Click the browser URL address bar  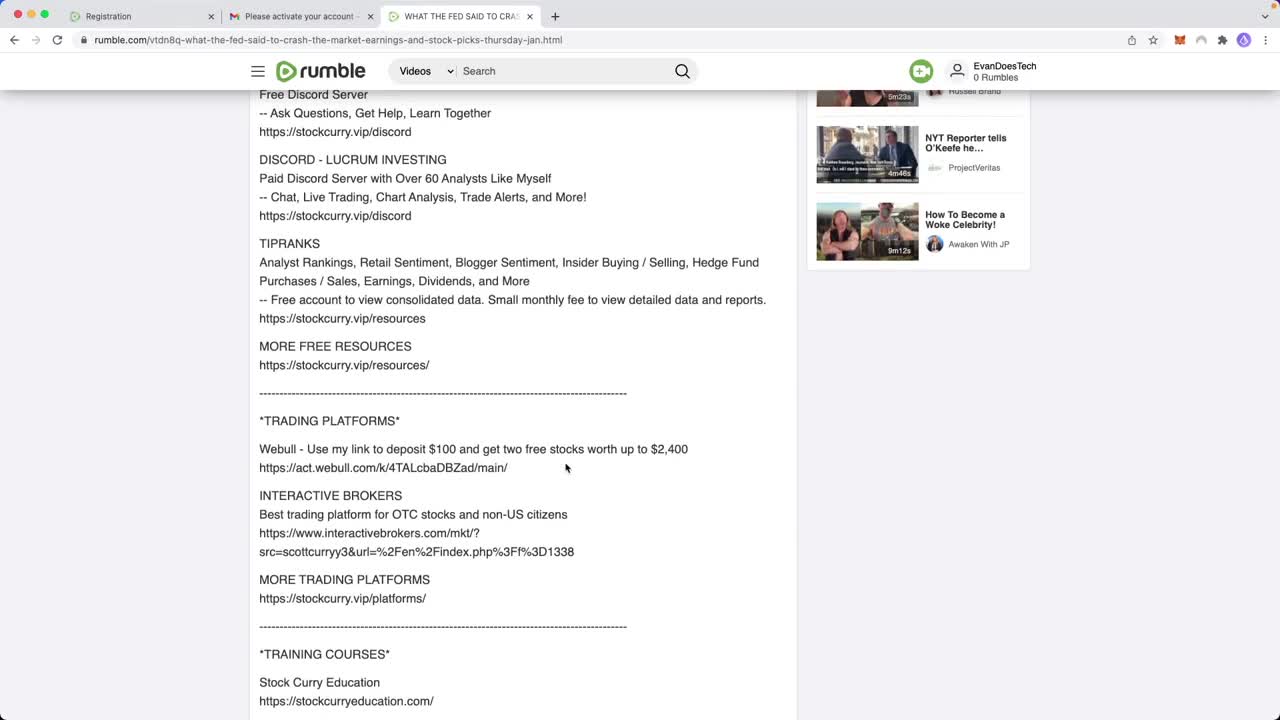point(600,40)
